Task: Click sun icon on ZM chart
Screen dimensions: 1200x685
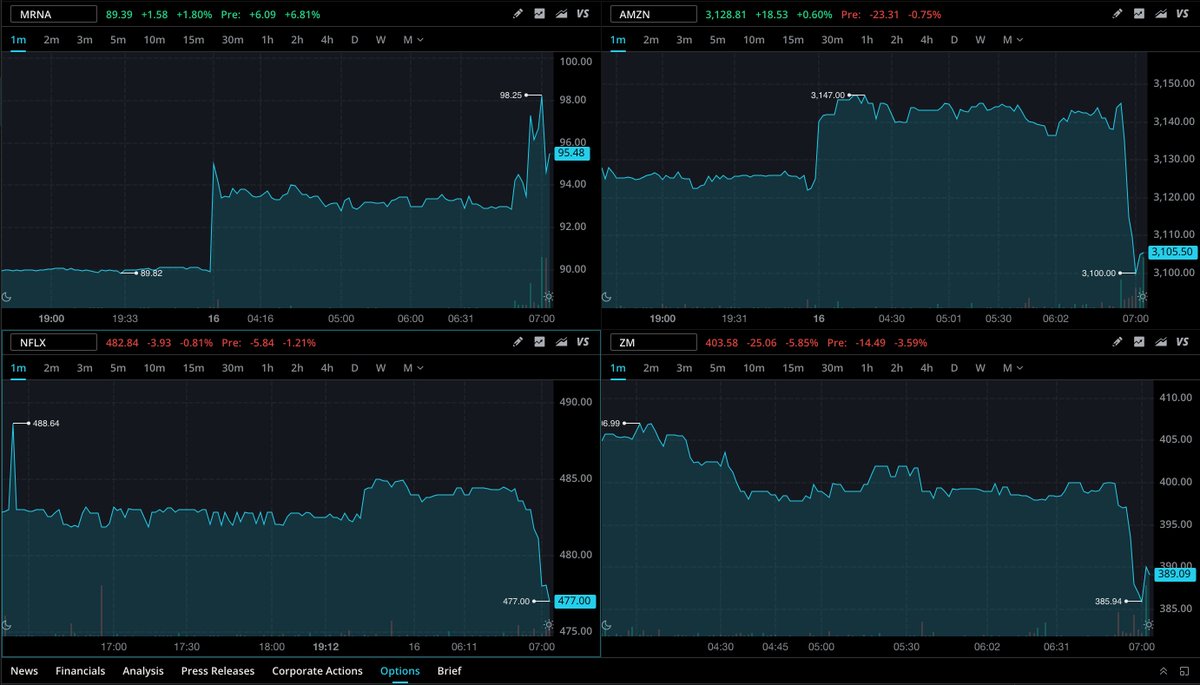Action: 1147,625
